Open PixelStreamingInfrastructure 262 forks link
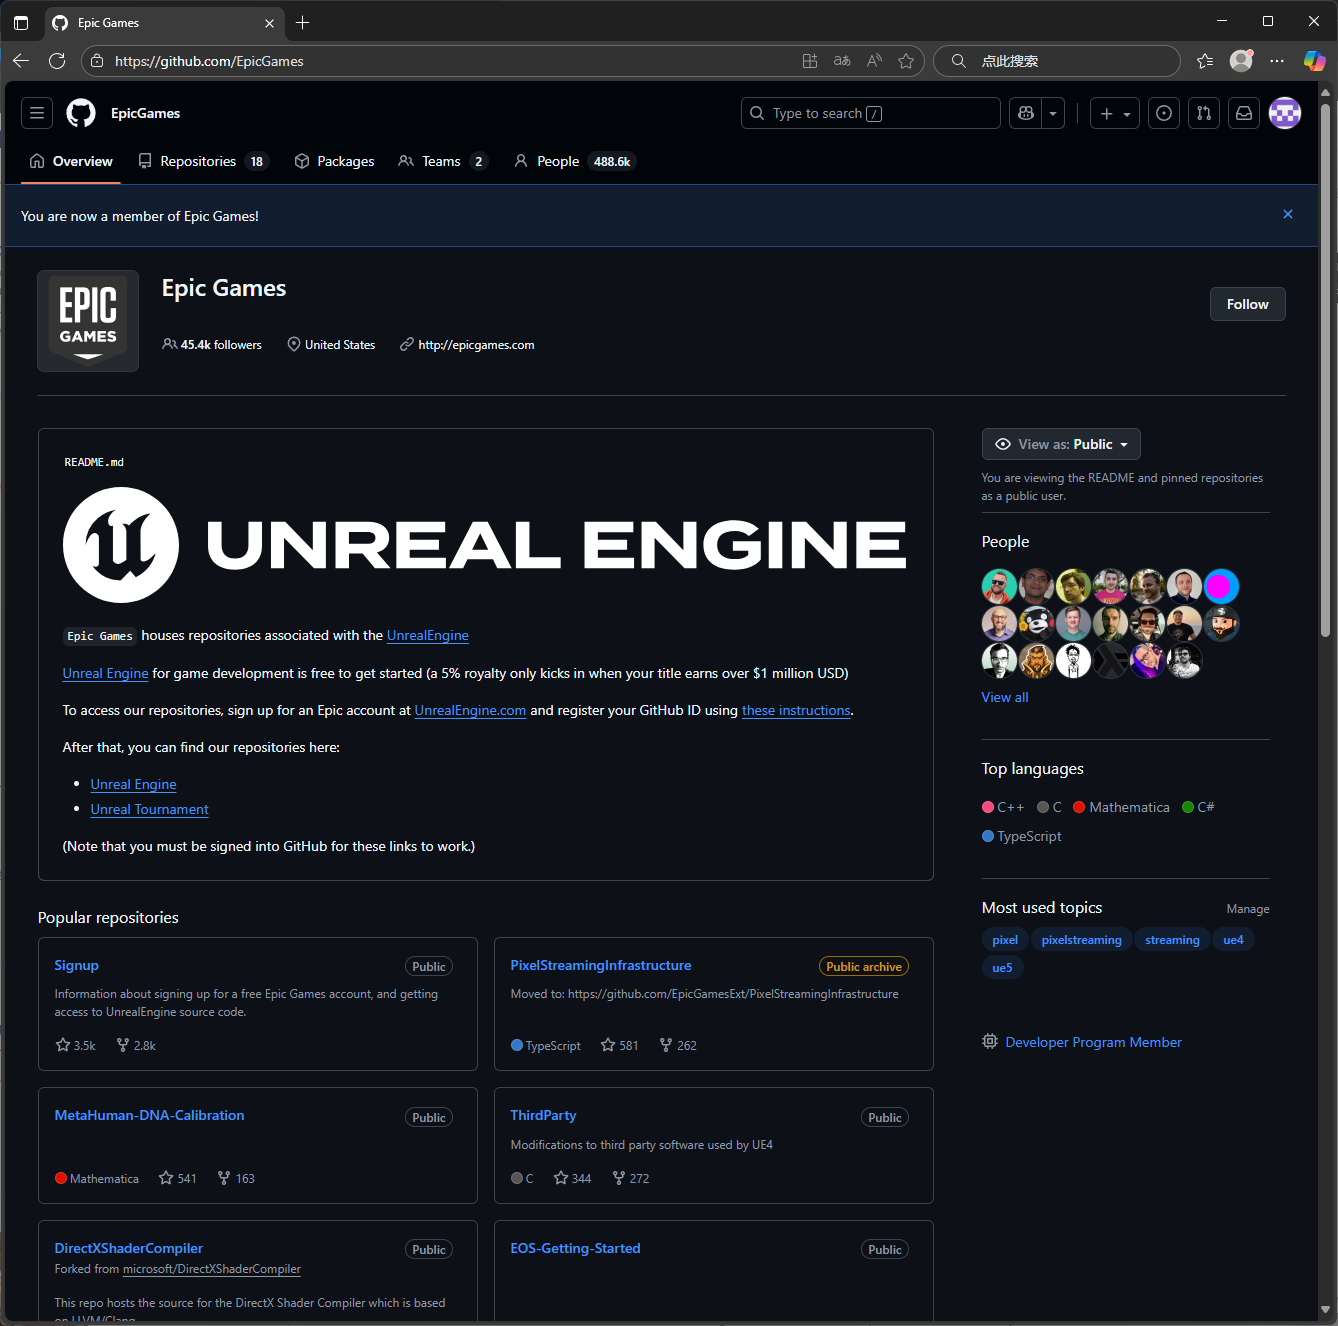Screen dimensions: 1338x1326 (x=678, y=1045)
